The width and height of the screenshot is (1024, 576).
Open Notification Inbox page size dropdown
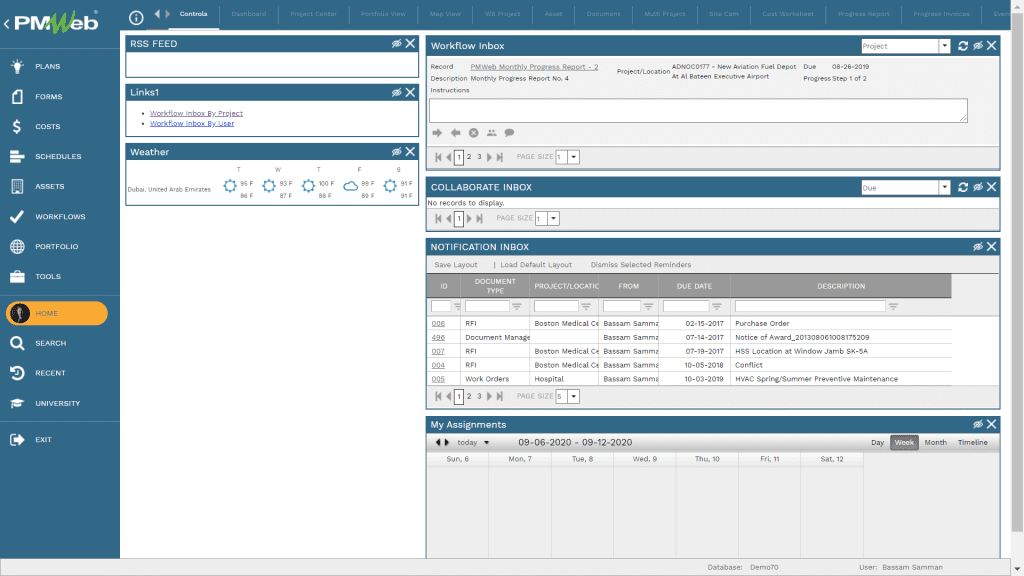(x=573, y=396)
